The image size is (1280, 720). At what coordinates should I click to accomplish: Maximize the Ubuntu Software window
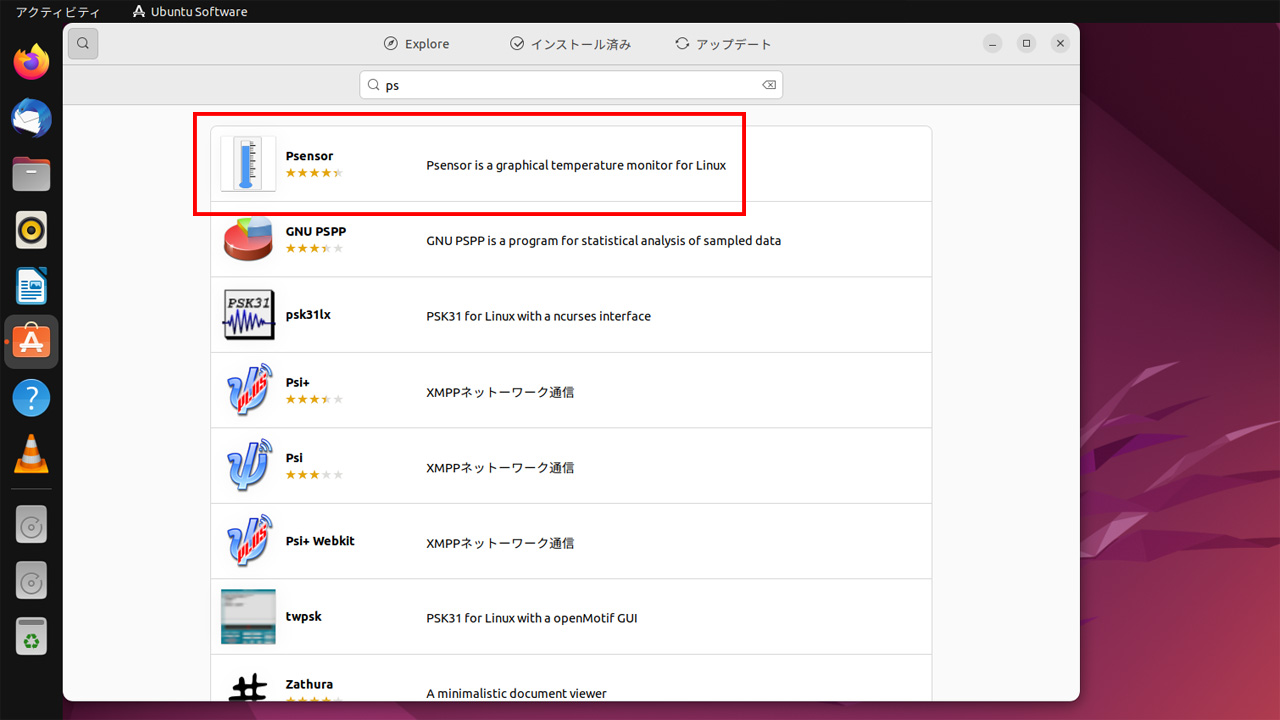point(1026,43)
